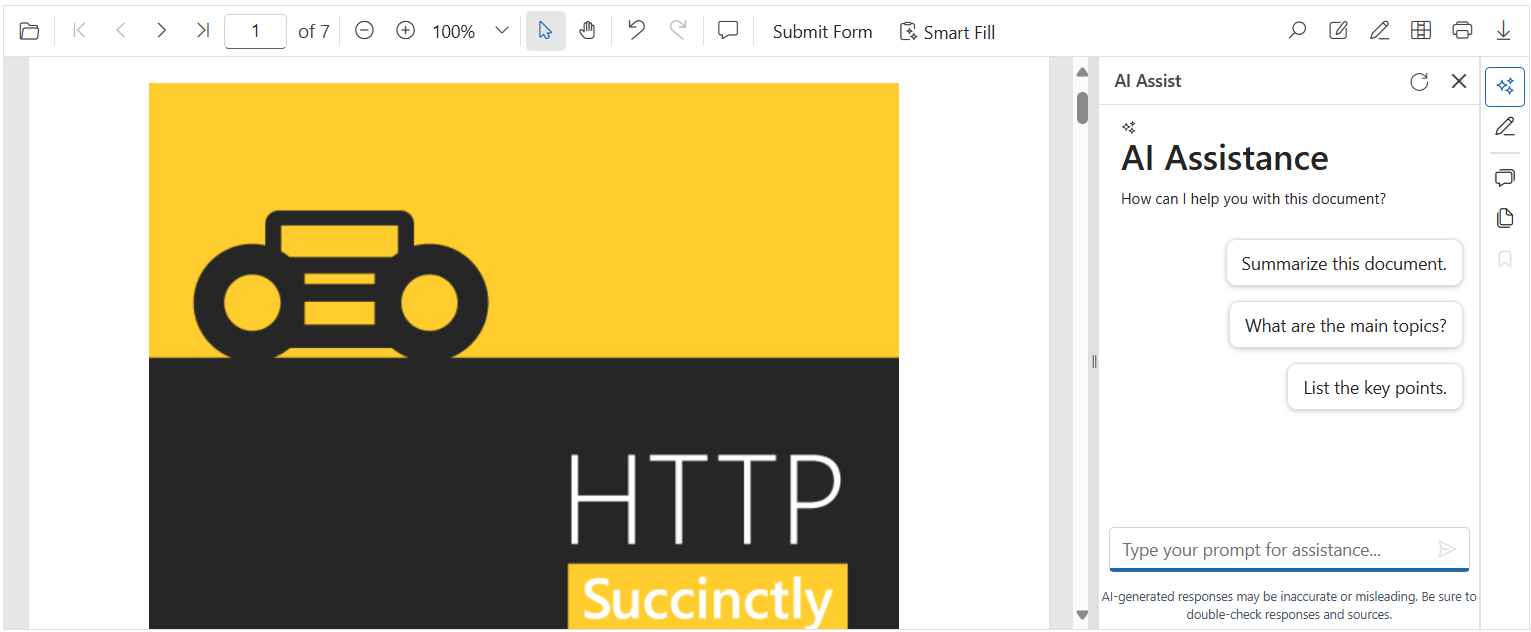
Task: Undo the last action
Action: point(636,30)
